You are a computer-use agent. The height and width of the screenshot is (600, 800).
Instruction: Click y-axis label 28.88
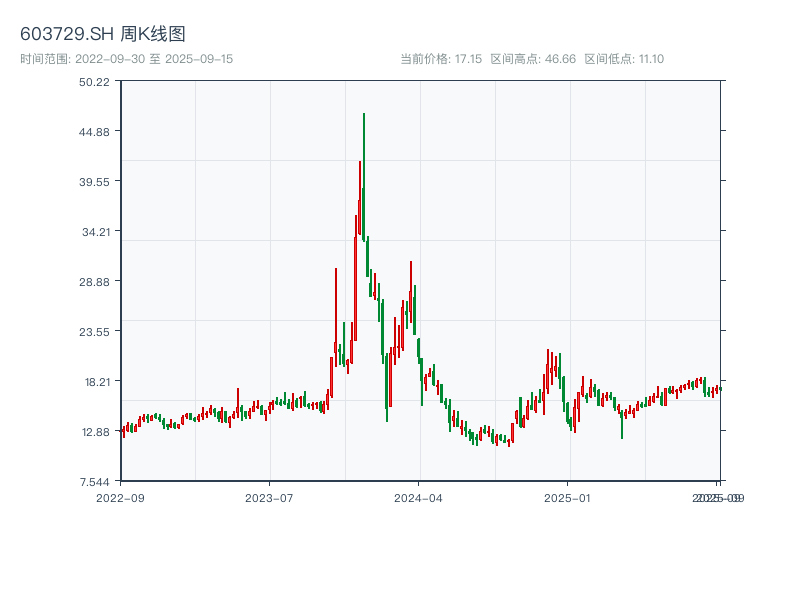[x=94, y=282]
